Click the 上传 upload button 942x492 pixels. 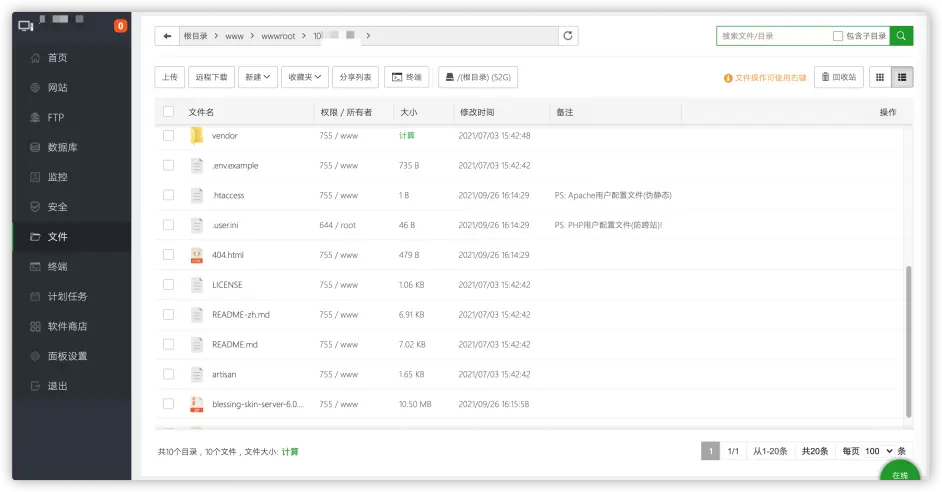(x=170, y=77)
